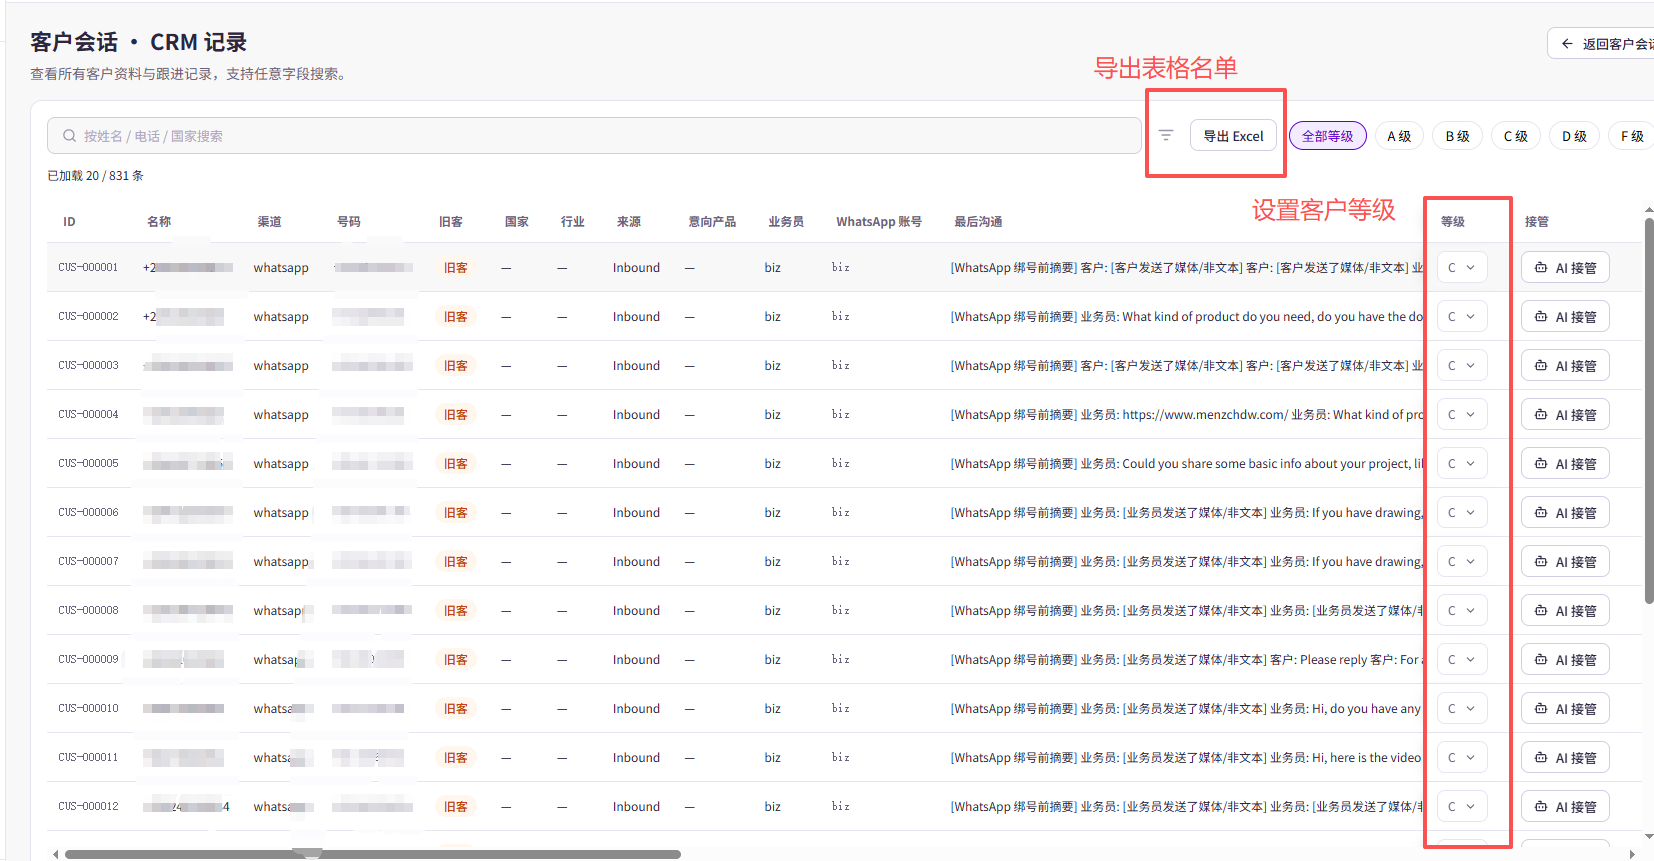Click the back arrow icon at top right
Viewport: 1654px width, 861px height.
click(1566, 44)
